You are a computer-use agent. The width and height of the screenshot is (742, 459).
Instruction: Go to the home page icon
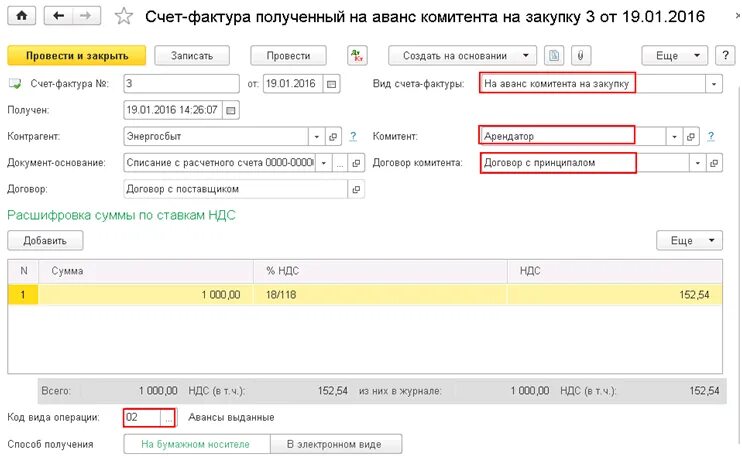coord(21,16)
